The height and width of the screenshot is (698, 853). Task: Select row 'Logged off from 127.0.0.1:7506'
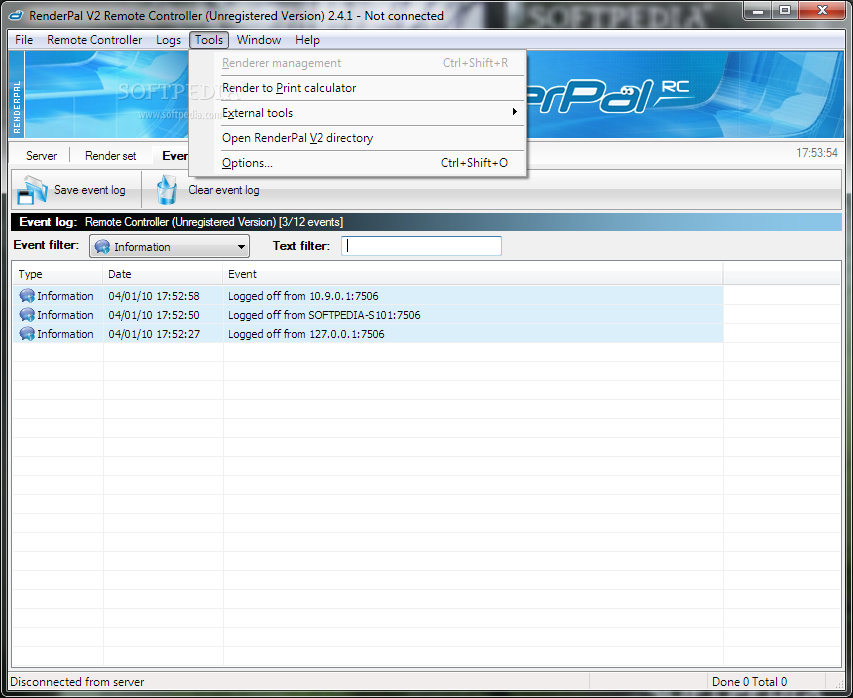[x=368, y=334]
